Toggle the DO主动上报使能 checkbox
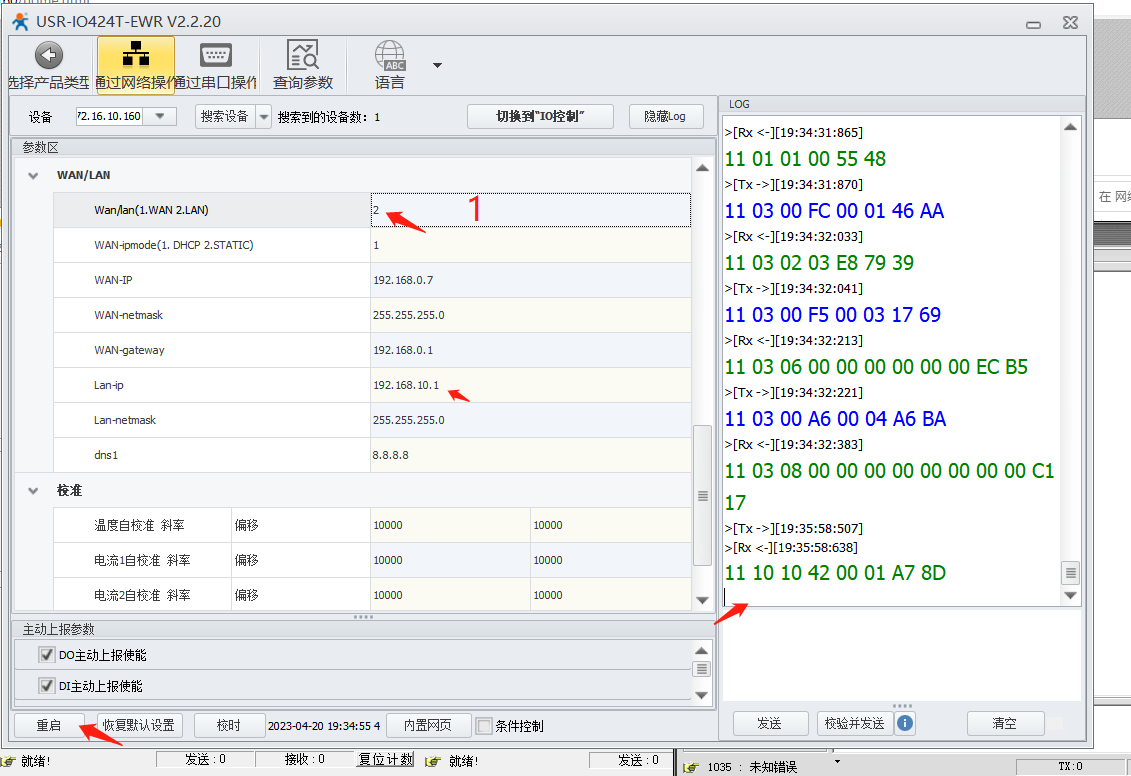Screen dimensions: 1131x776 click(x=46, y=655)
